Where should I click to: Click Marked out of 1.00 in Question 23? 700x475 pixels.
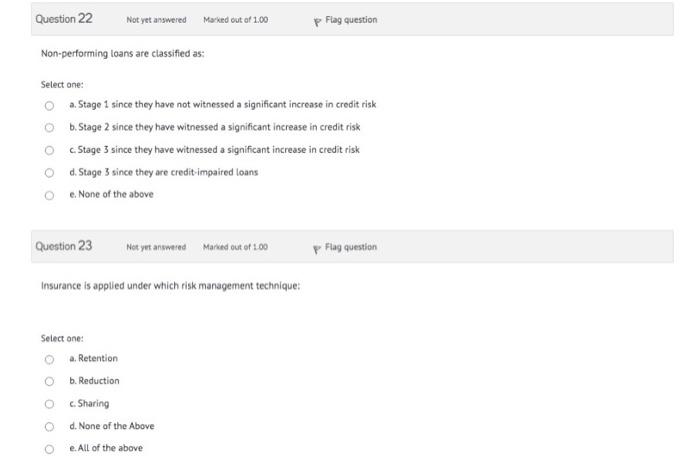[235, 247]
